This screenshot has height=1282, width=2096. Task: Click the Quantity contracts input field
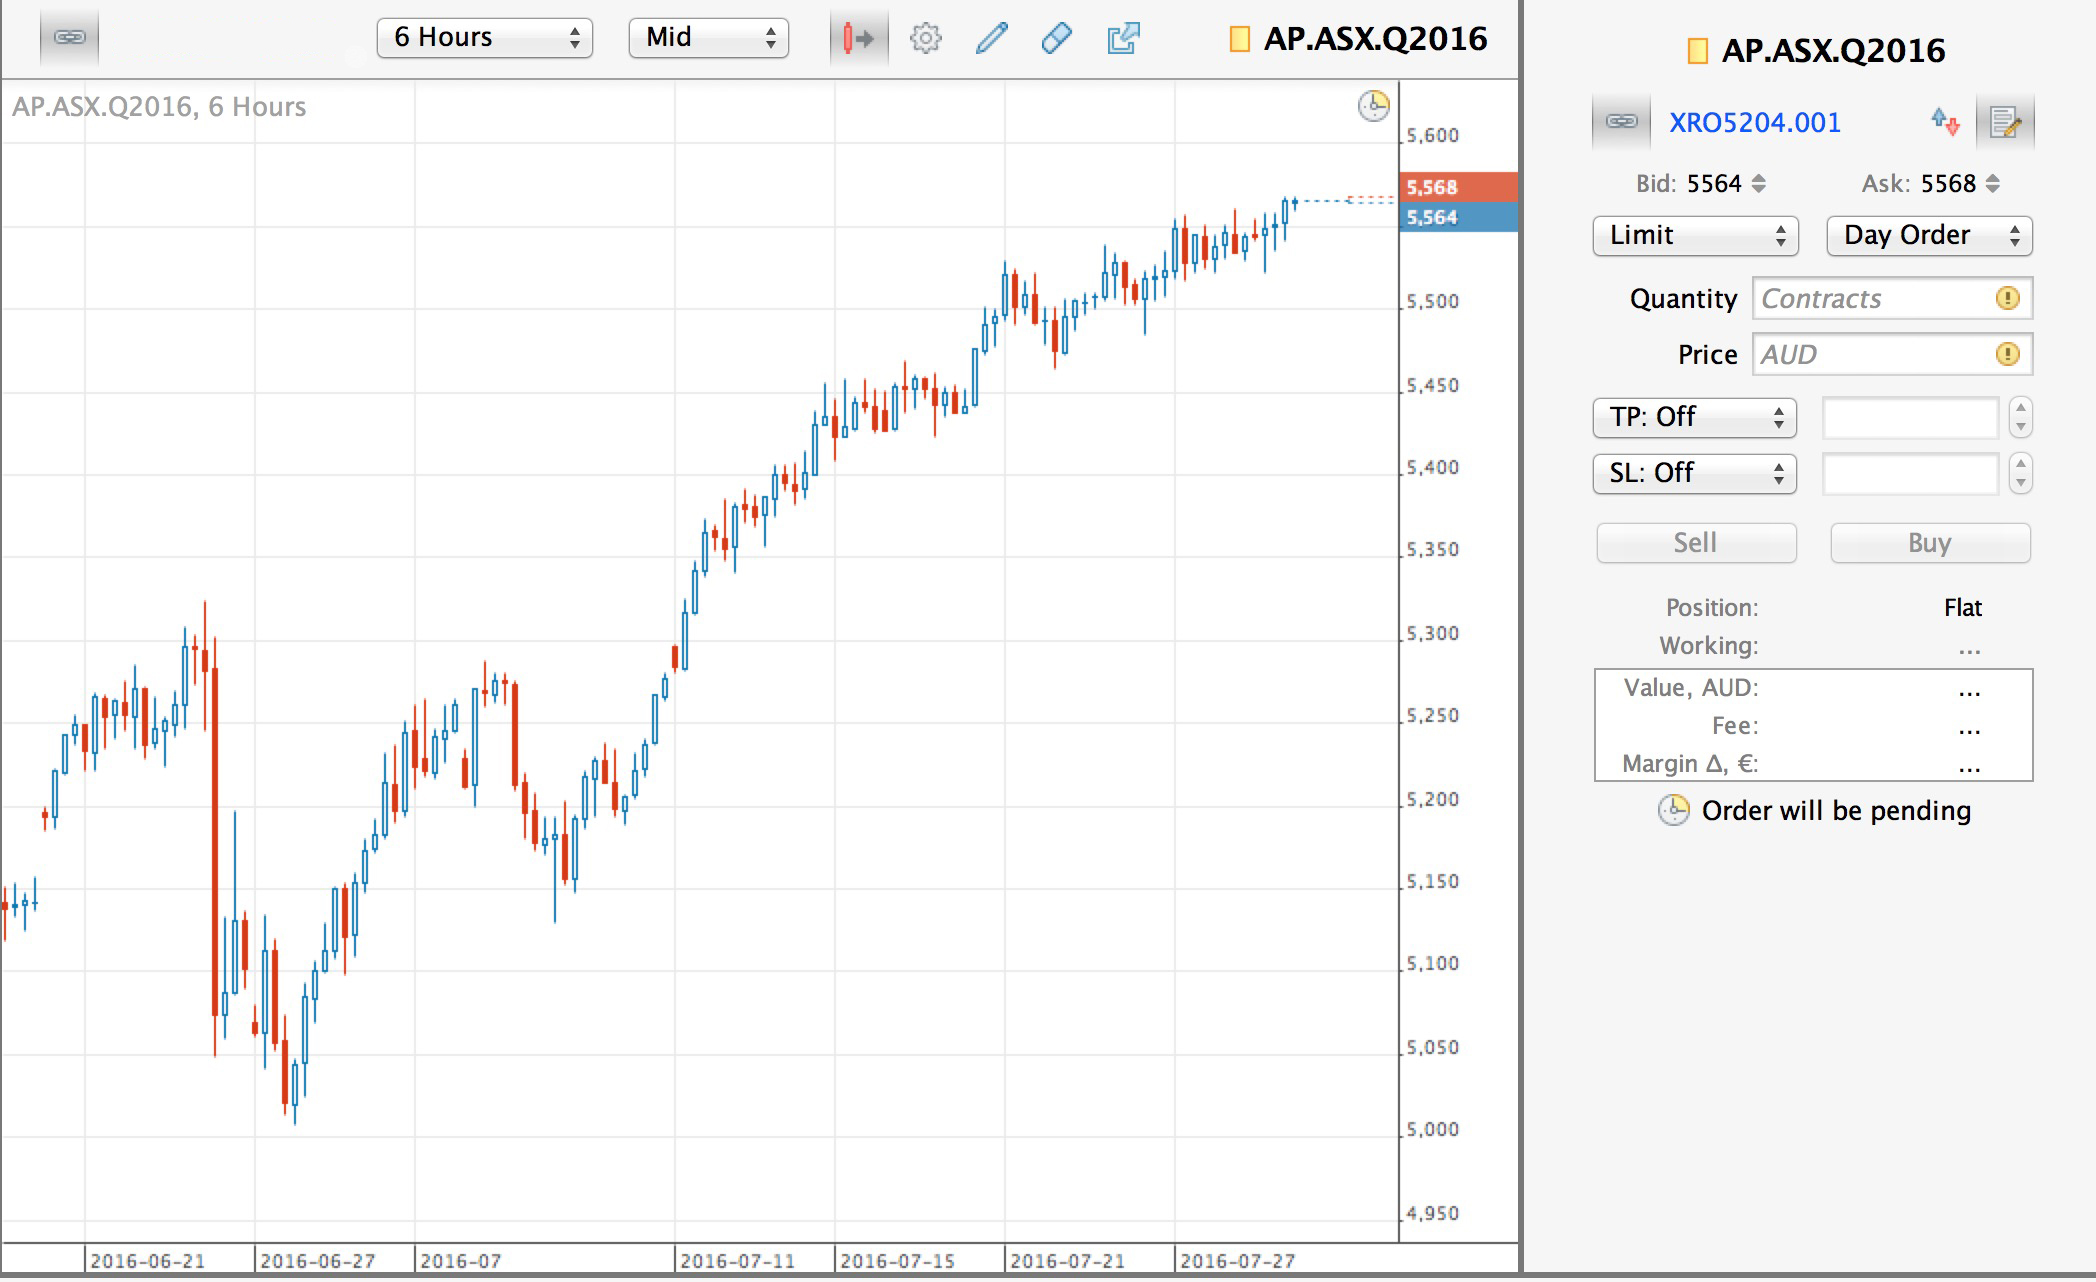coord(1875,299)
